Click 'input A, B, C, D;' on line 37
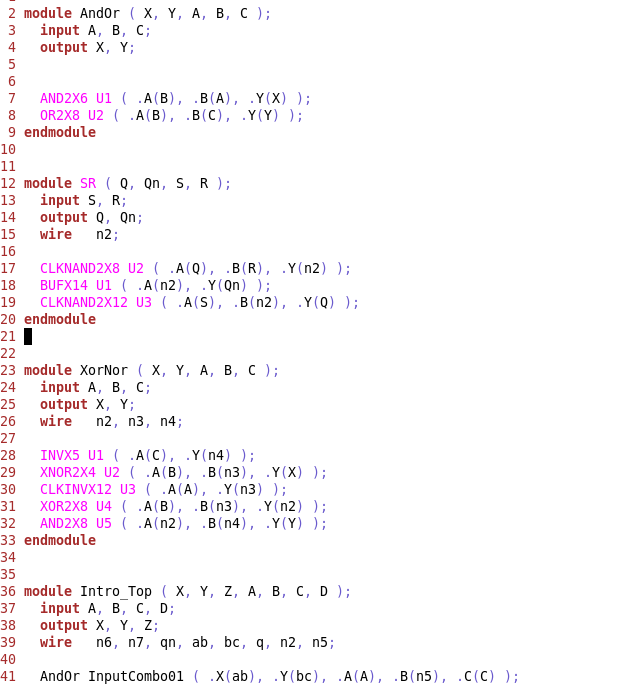The height and width of the screenshot is (697, 630). click(x=107, y=609)
